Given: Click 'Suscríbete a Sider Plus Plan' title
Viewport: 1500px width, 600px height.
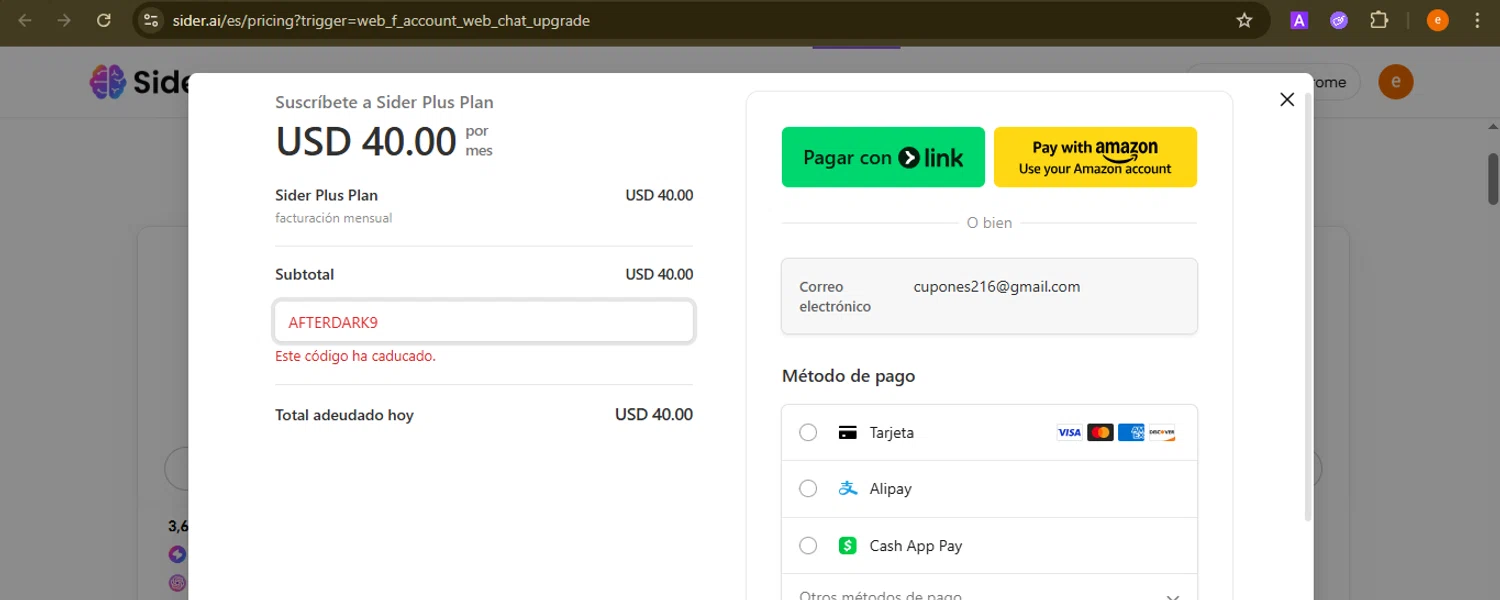Looking at the screenshot, I should pyautogui.click(x=385, y=102).
